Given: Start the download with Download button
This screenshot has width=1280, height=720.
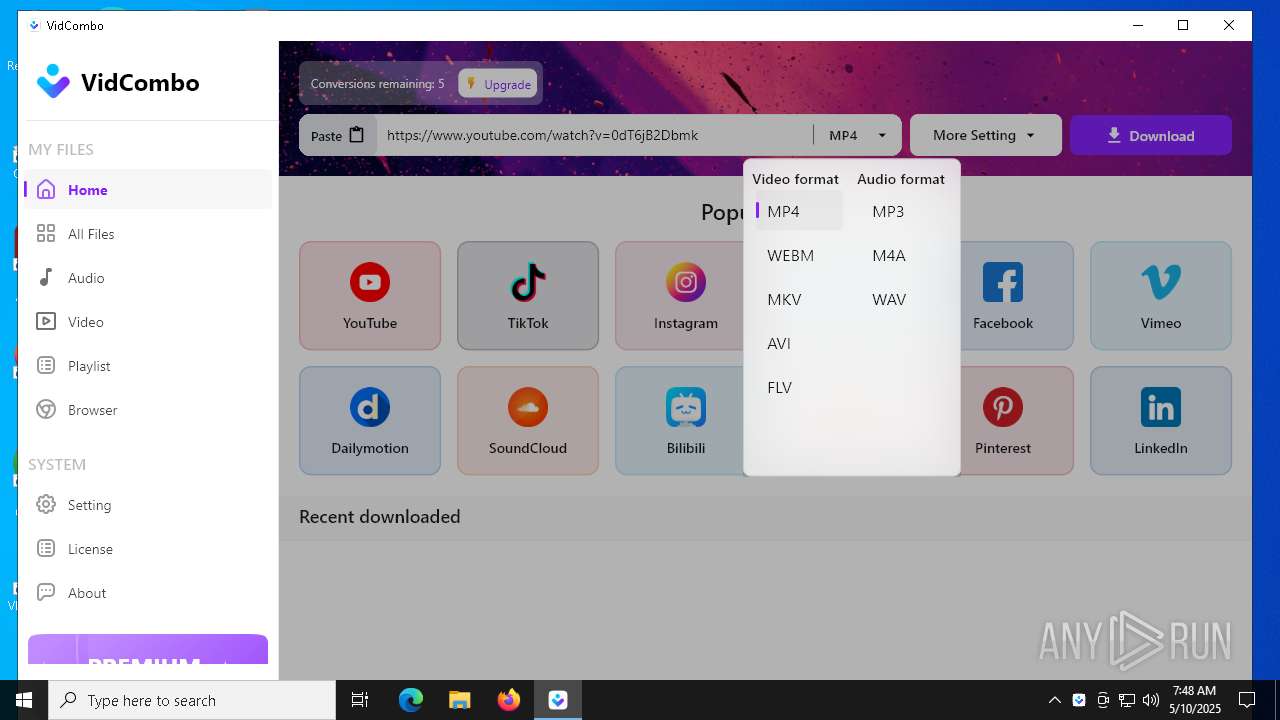Looking at the screenshot, I should tap(1151, 135).
